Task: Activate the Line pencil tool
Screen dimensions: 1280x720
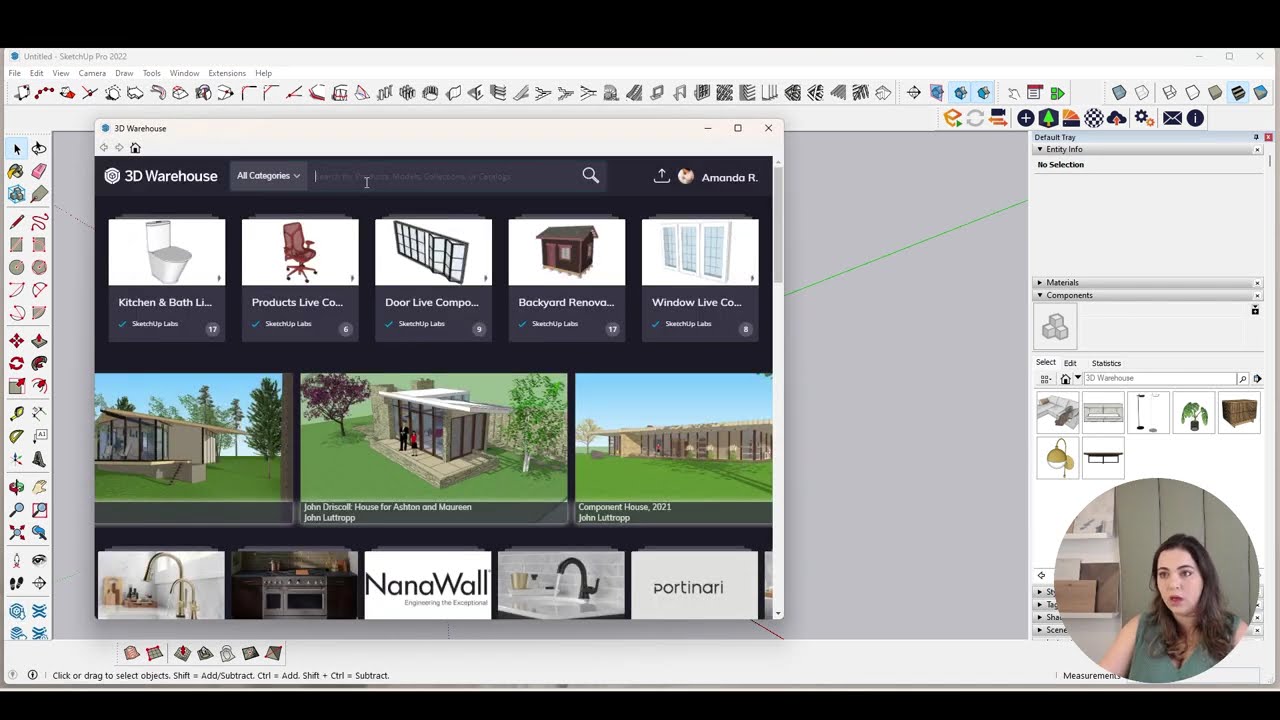Action: [x=17, y=222]
